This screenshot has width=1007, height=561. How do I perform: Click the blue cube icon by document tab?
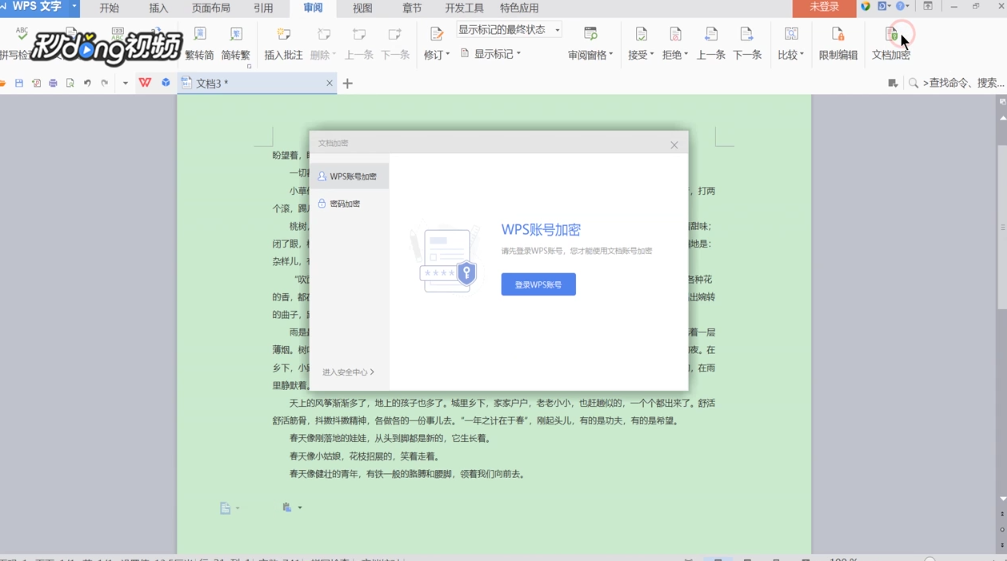tap(166, 83)
